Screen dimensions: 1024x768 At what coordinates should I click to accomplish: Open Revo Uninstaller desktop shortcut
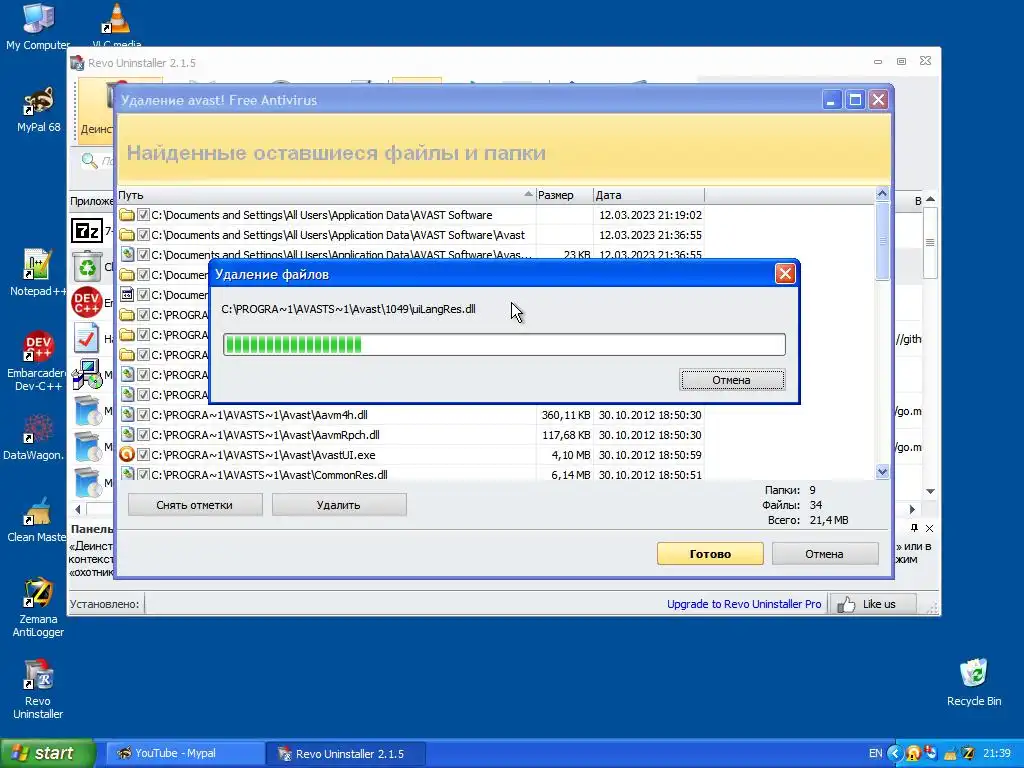pos(38,689)
